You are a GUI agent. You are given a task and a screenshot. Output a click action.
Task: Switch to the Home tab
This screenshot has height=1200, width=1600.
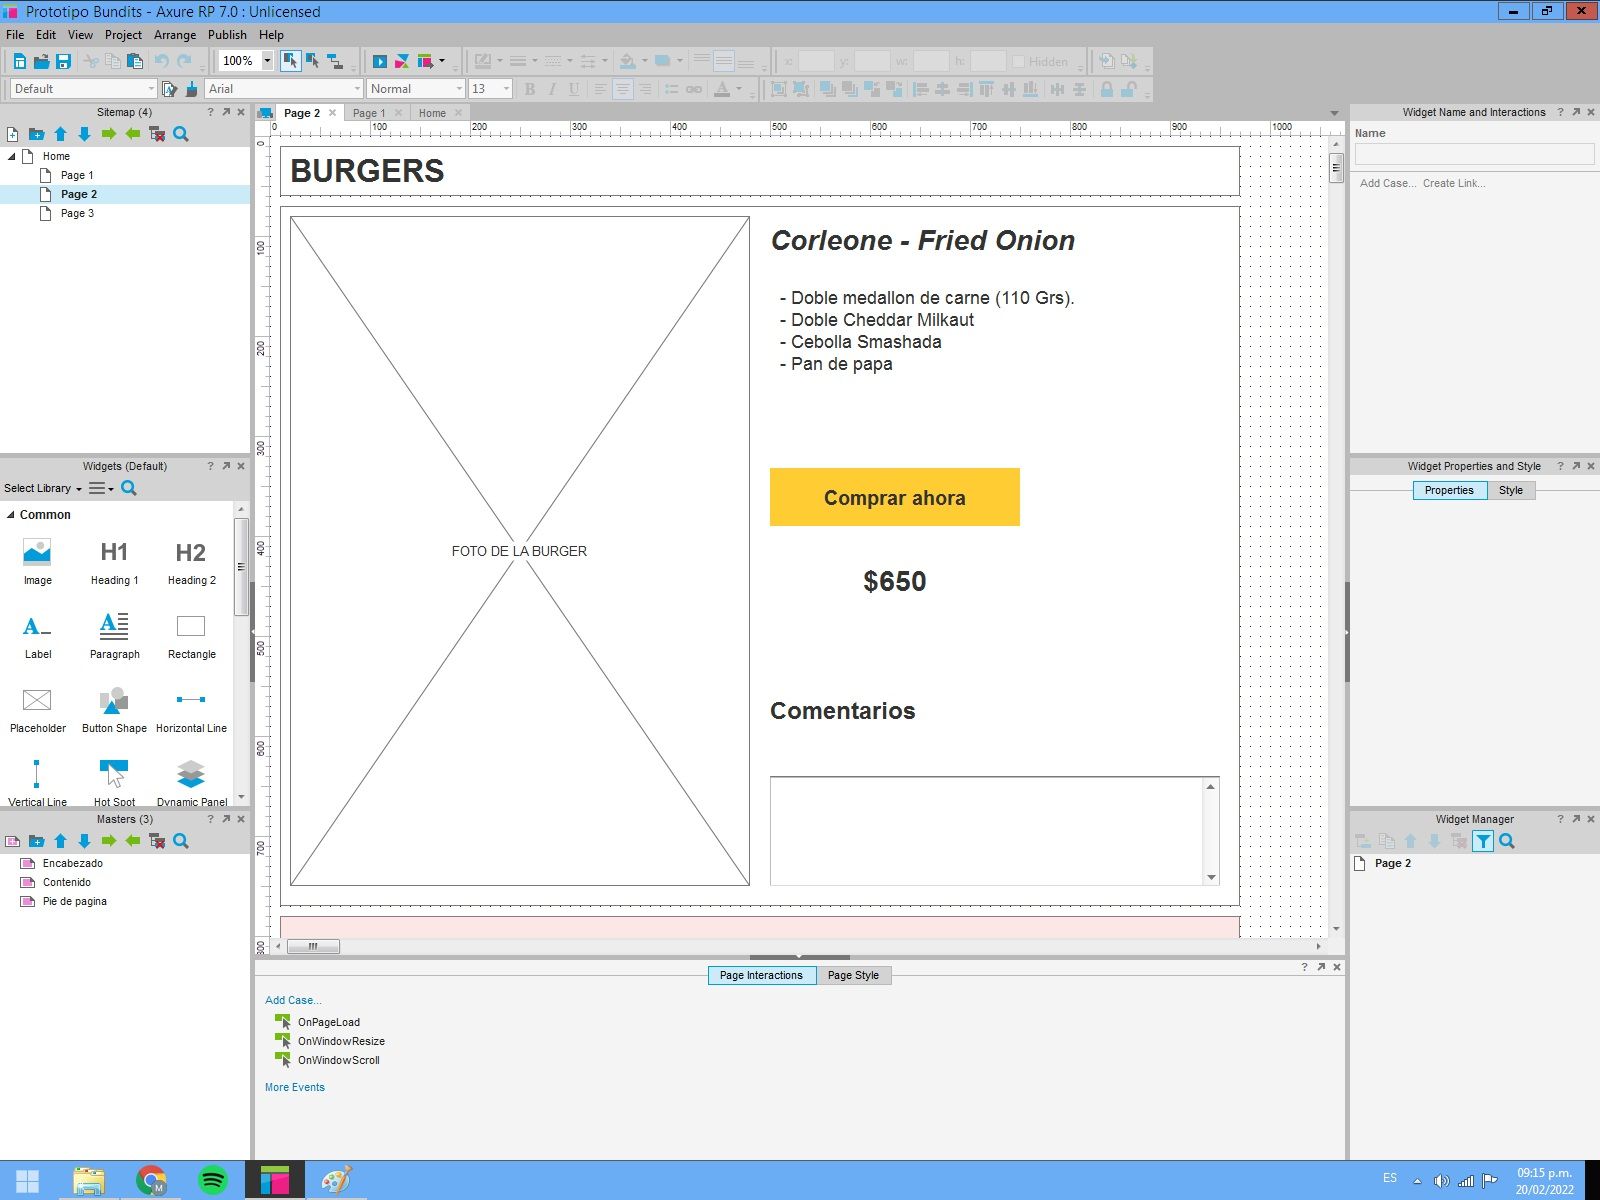click(432, 113)
